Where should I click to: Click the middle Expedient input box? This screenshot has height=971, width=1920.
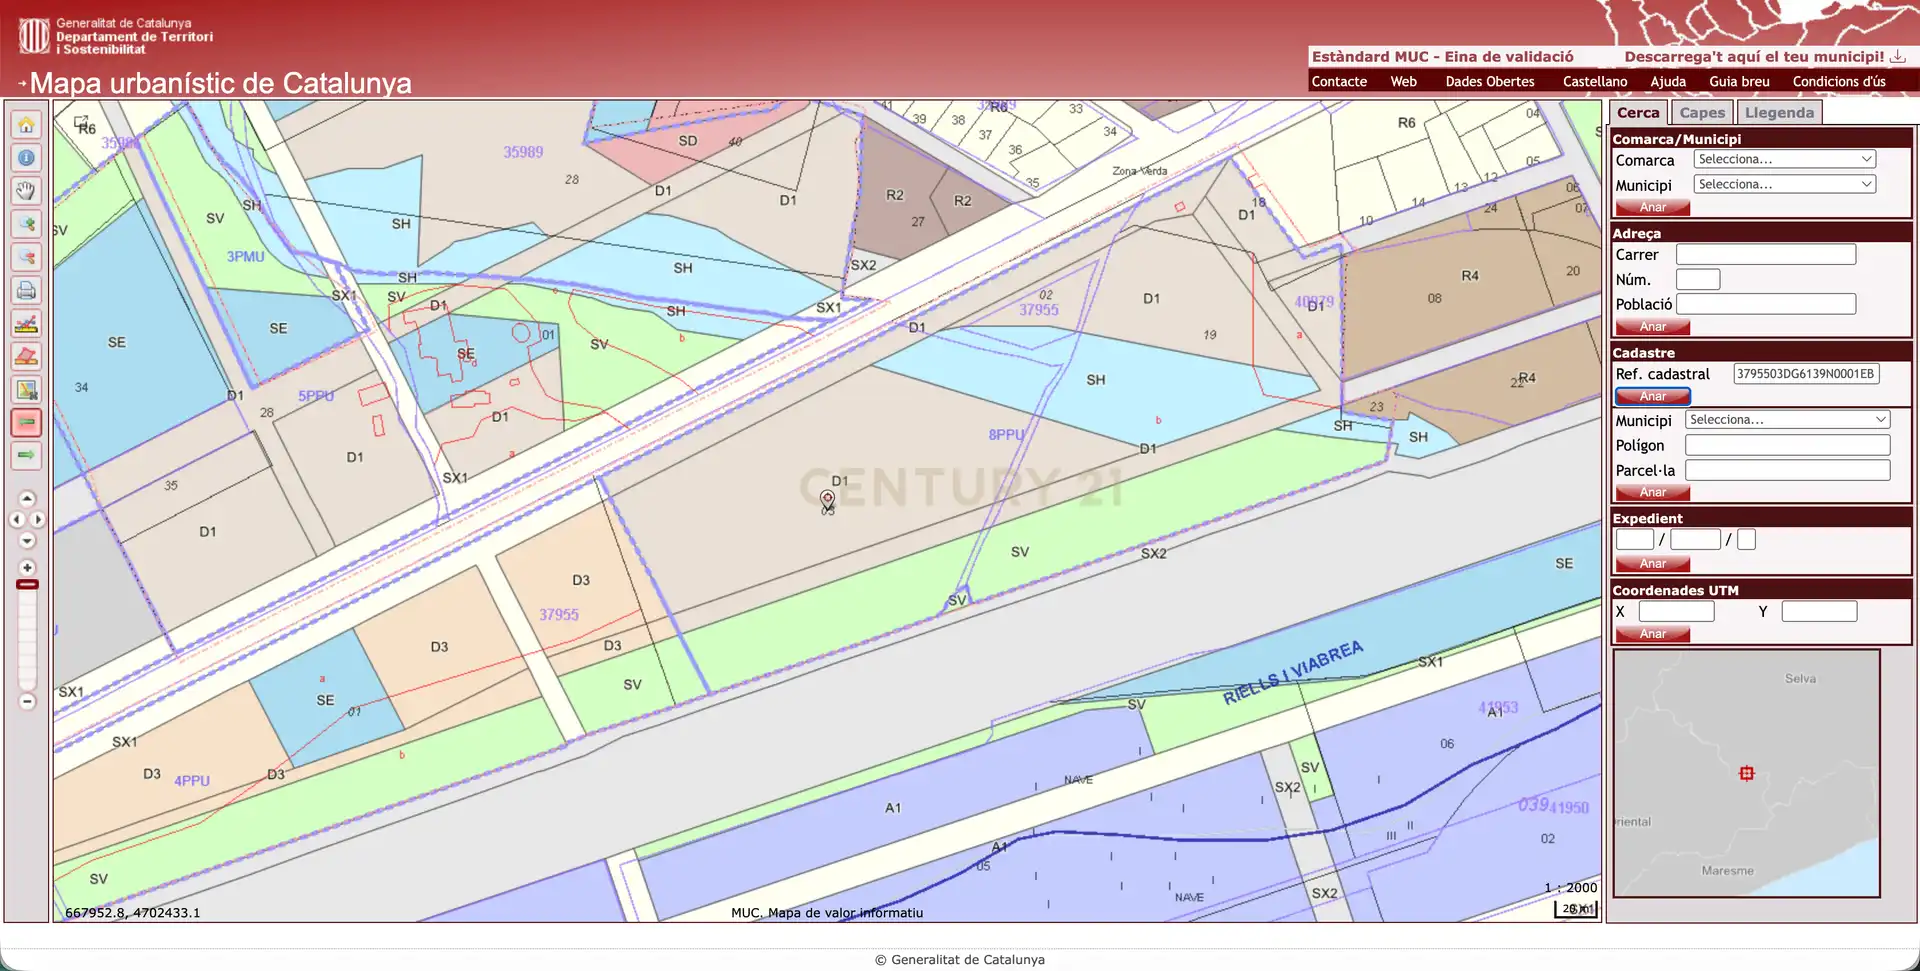click(1695, 540)
